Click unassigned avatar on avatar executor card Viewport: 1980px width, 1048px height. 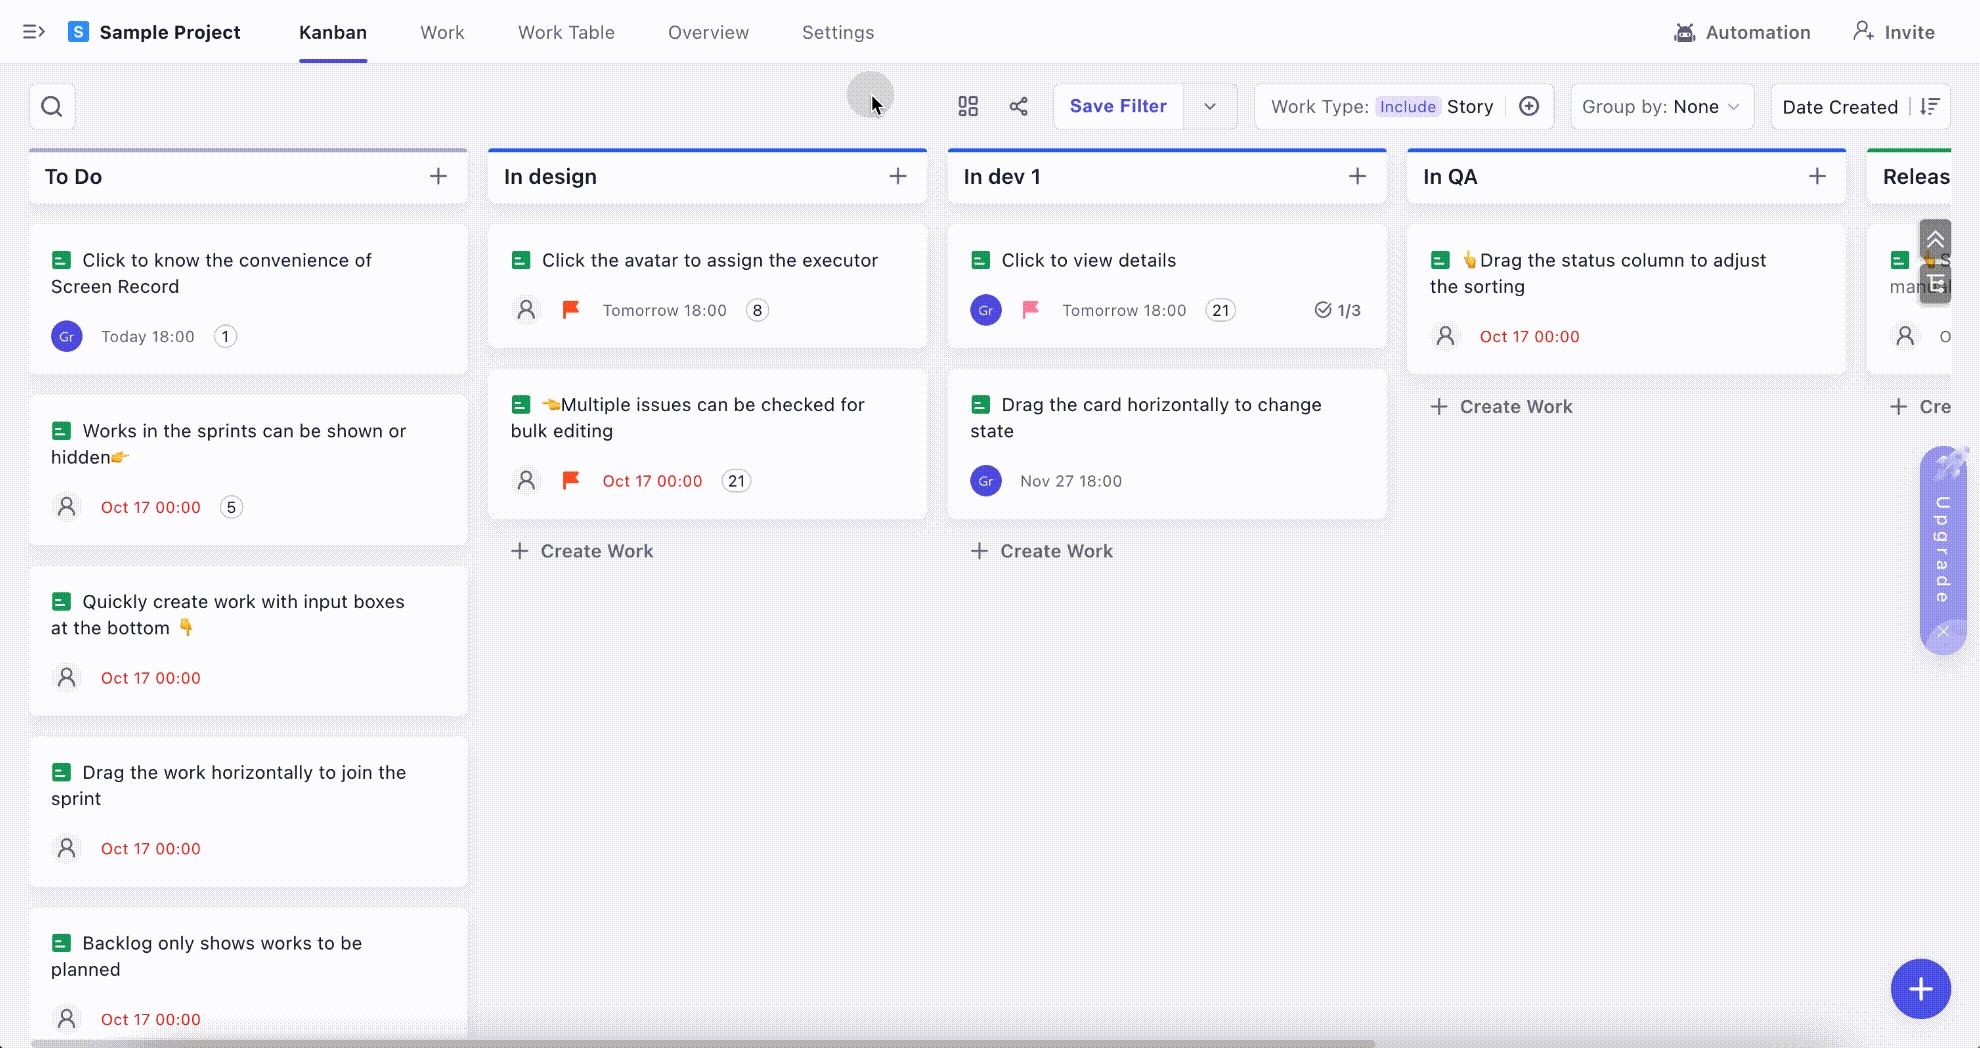click(x=526, y=310)
